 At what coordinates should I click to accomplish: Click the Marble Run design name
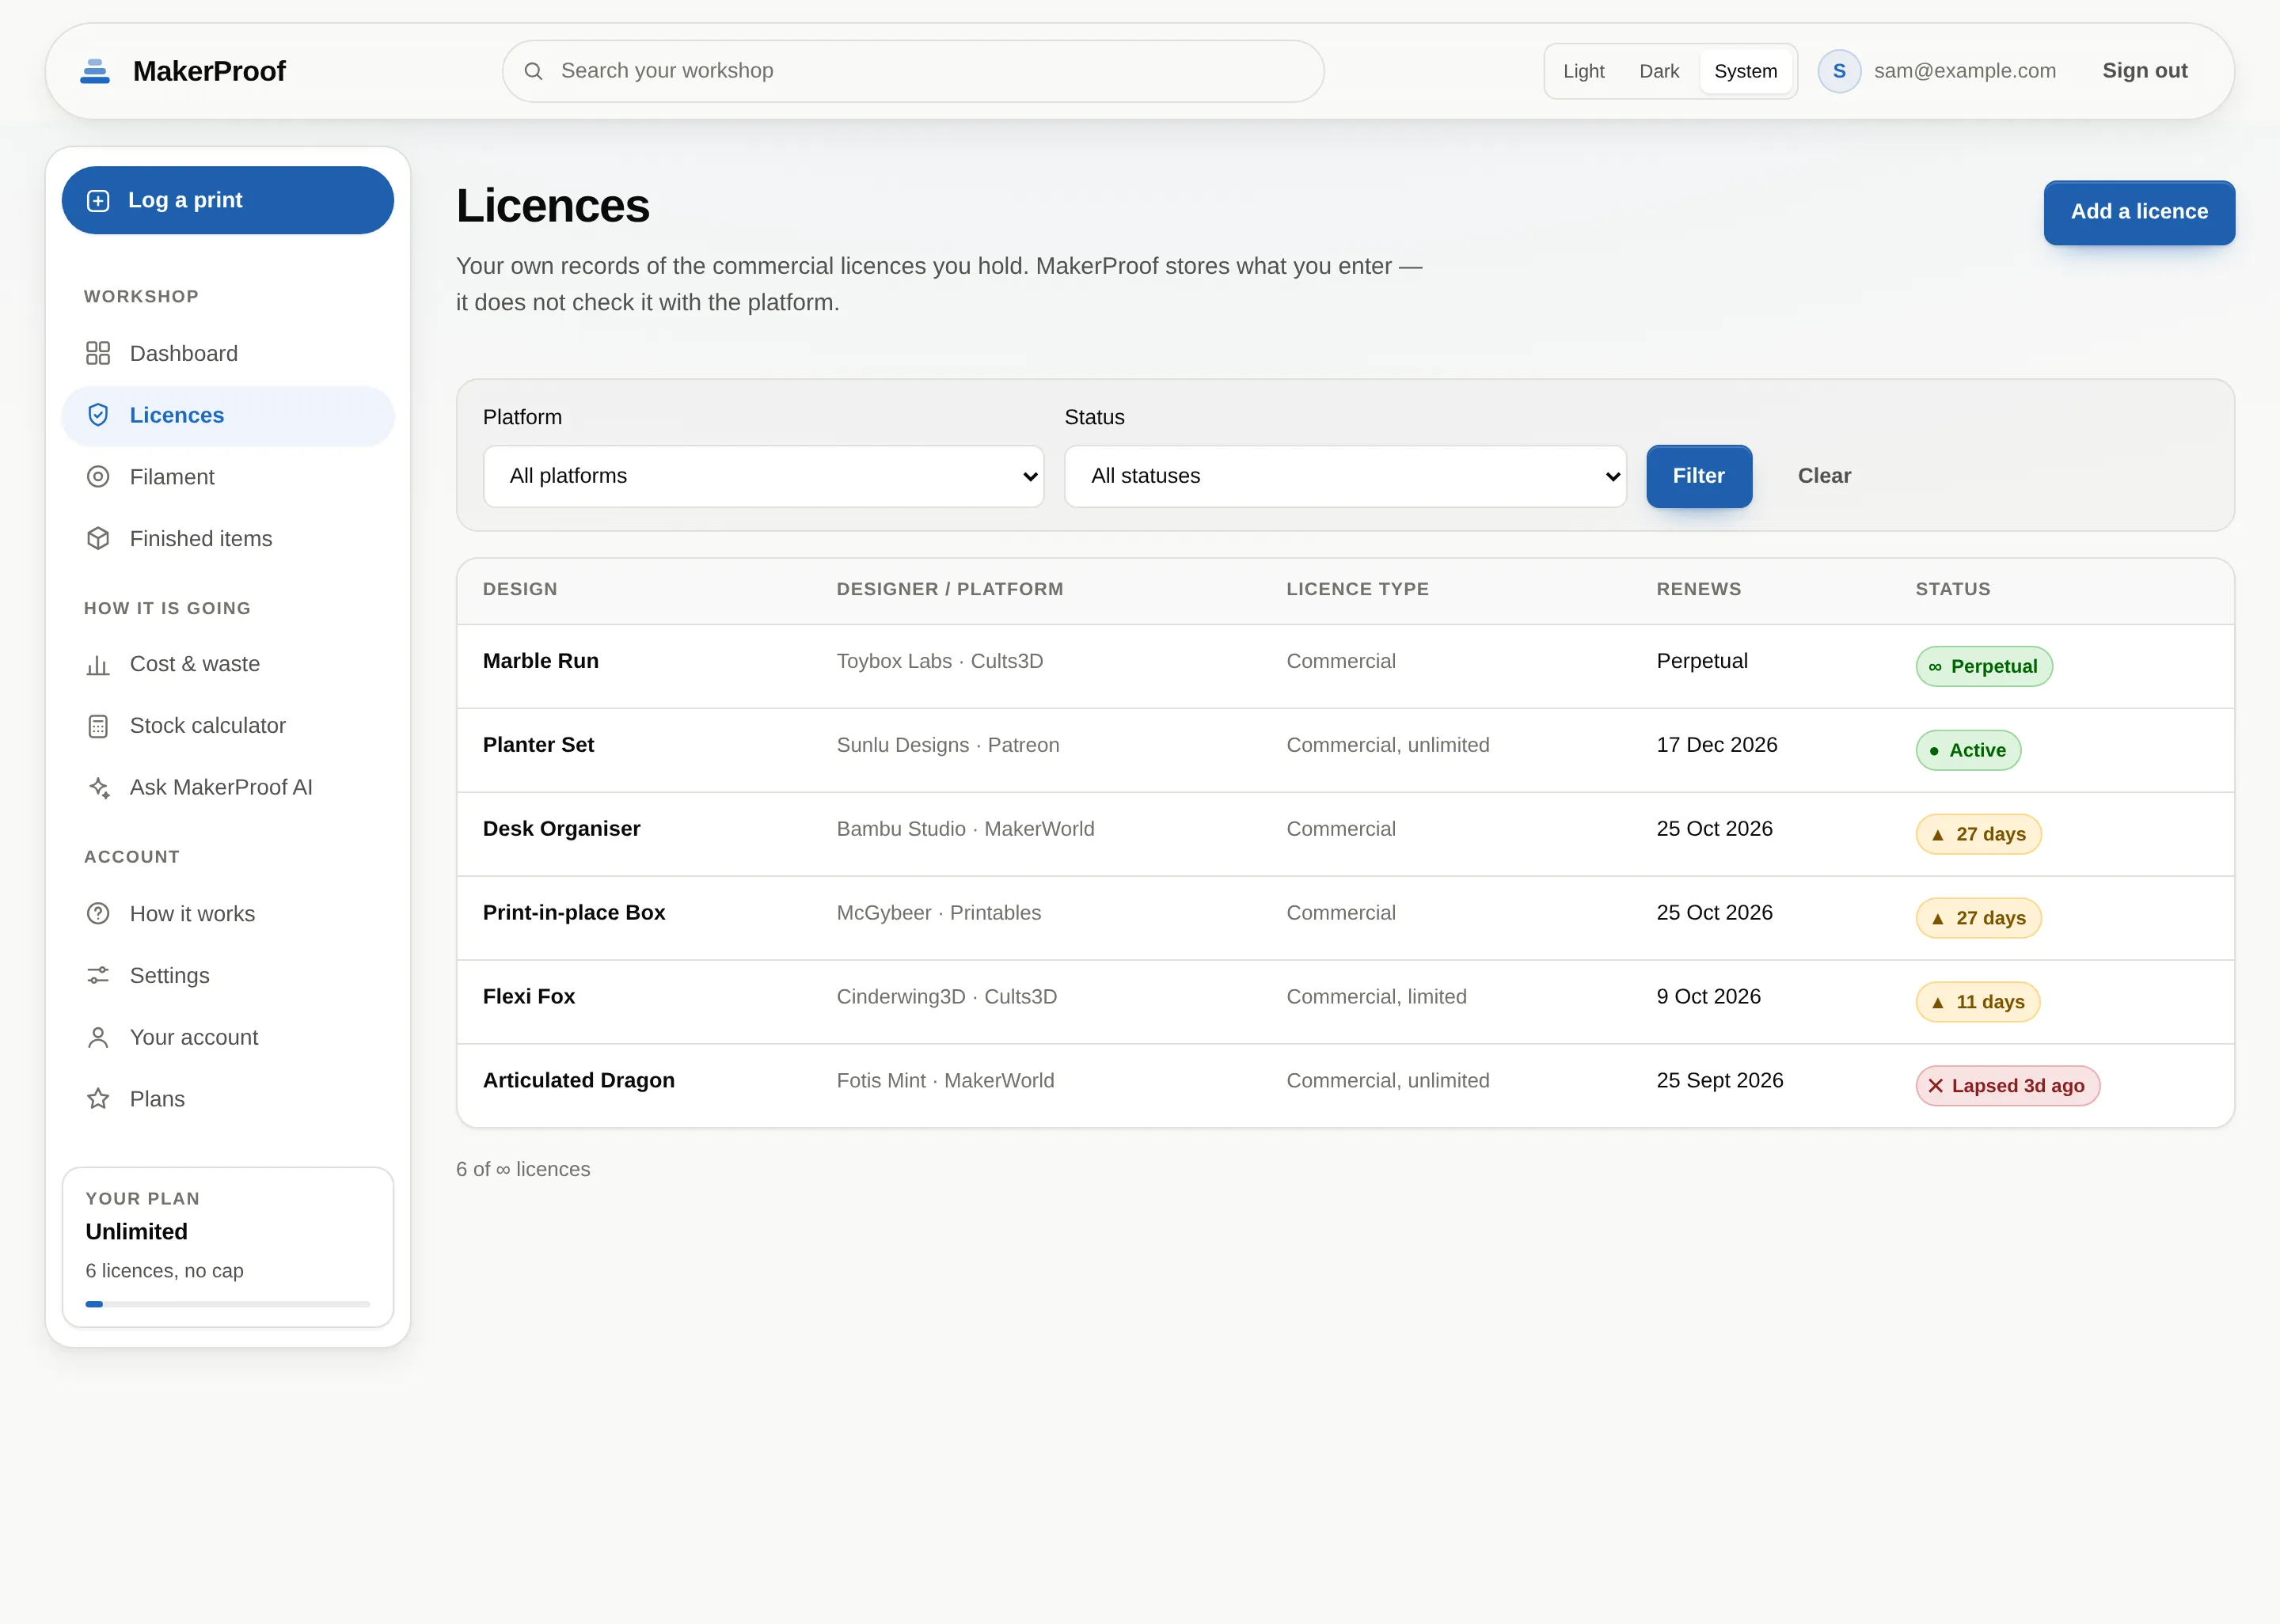point(541,661)
